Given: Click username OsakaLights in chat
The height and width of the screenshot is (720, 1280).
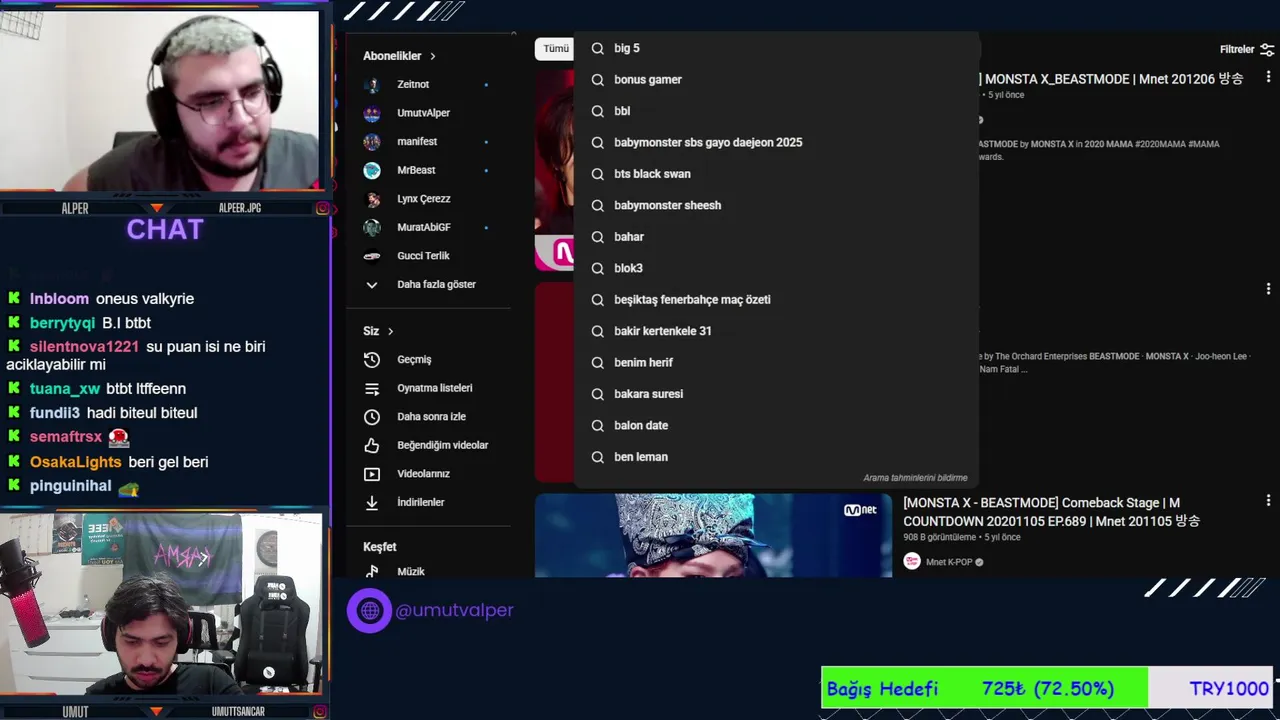Looking at the screenshot, I should [x=75, y=462].
